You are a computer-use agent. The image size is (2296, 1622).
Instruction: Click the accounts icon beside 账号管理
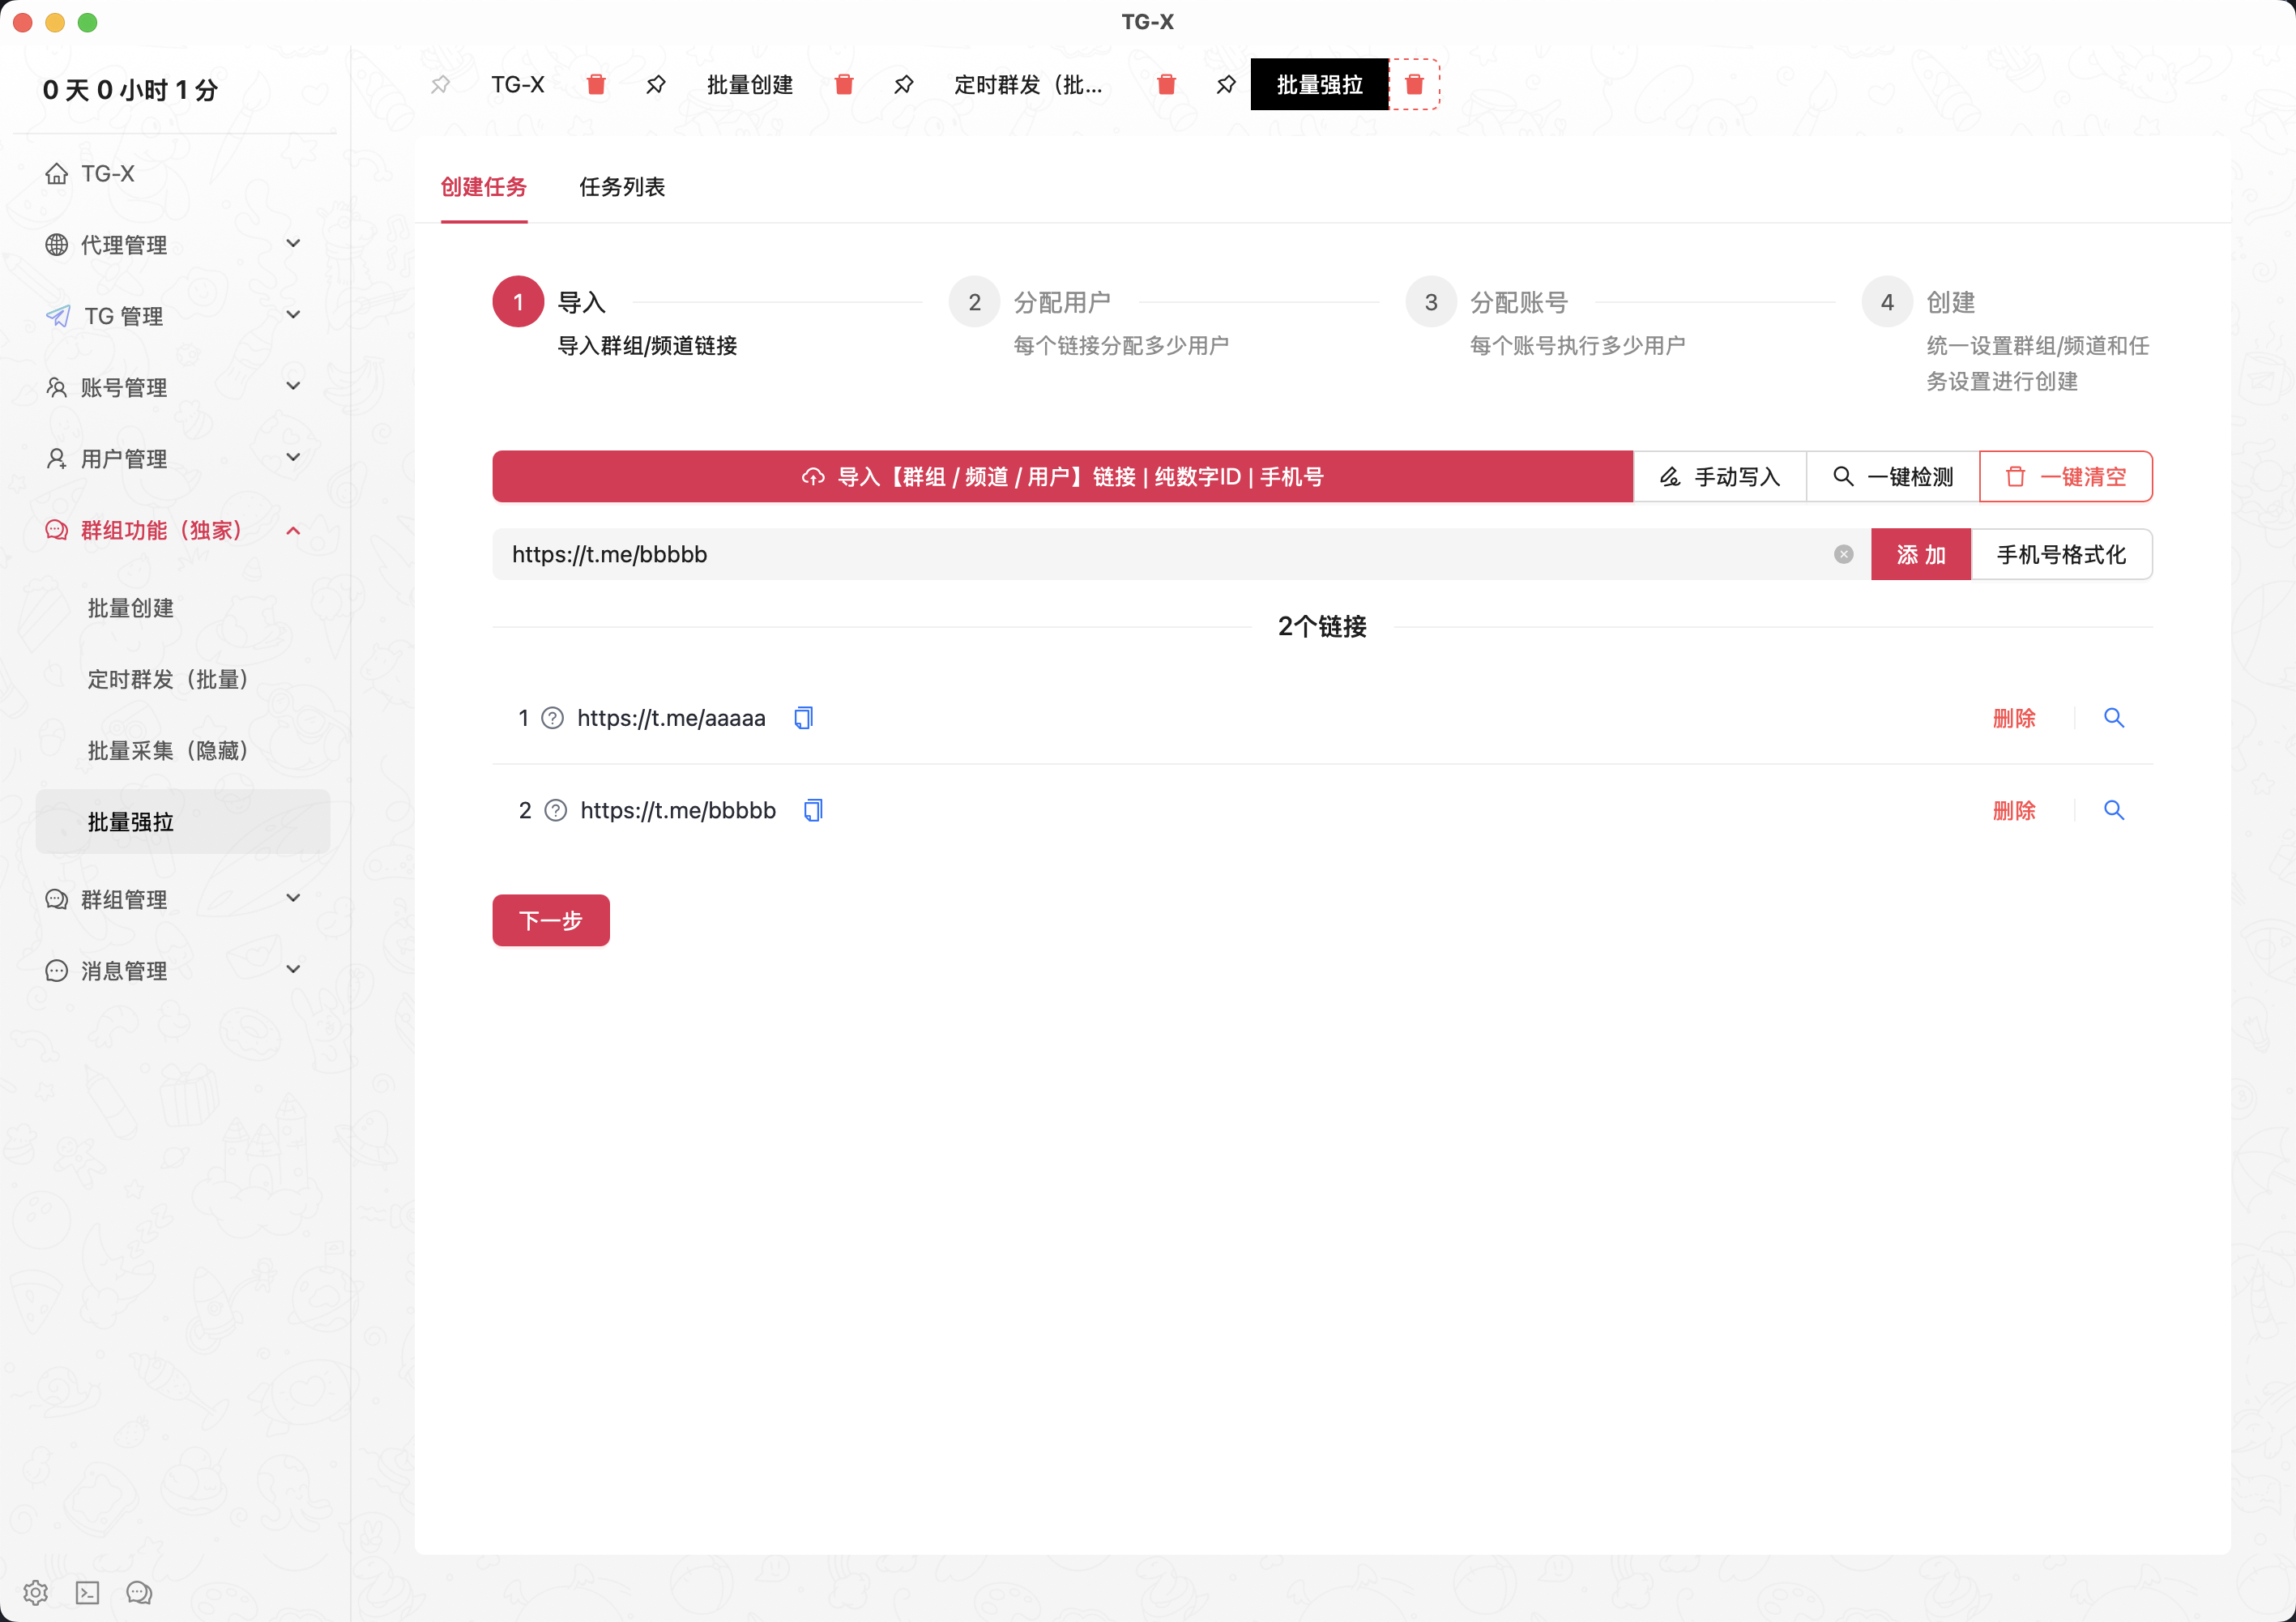coord(57,387)
